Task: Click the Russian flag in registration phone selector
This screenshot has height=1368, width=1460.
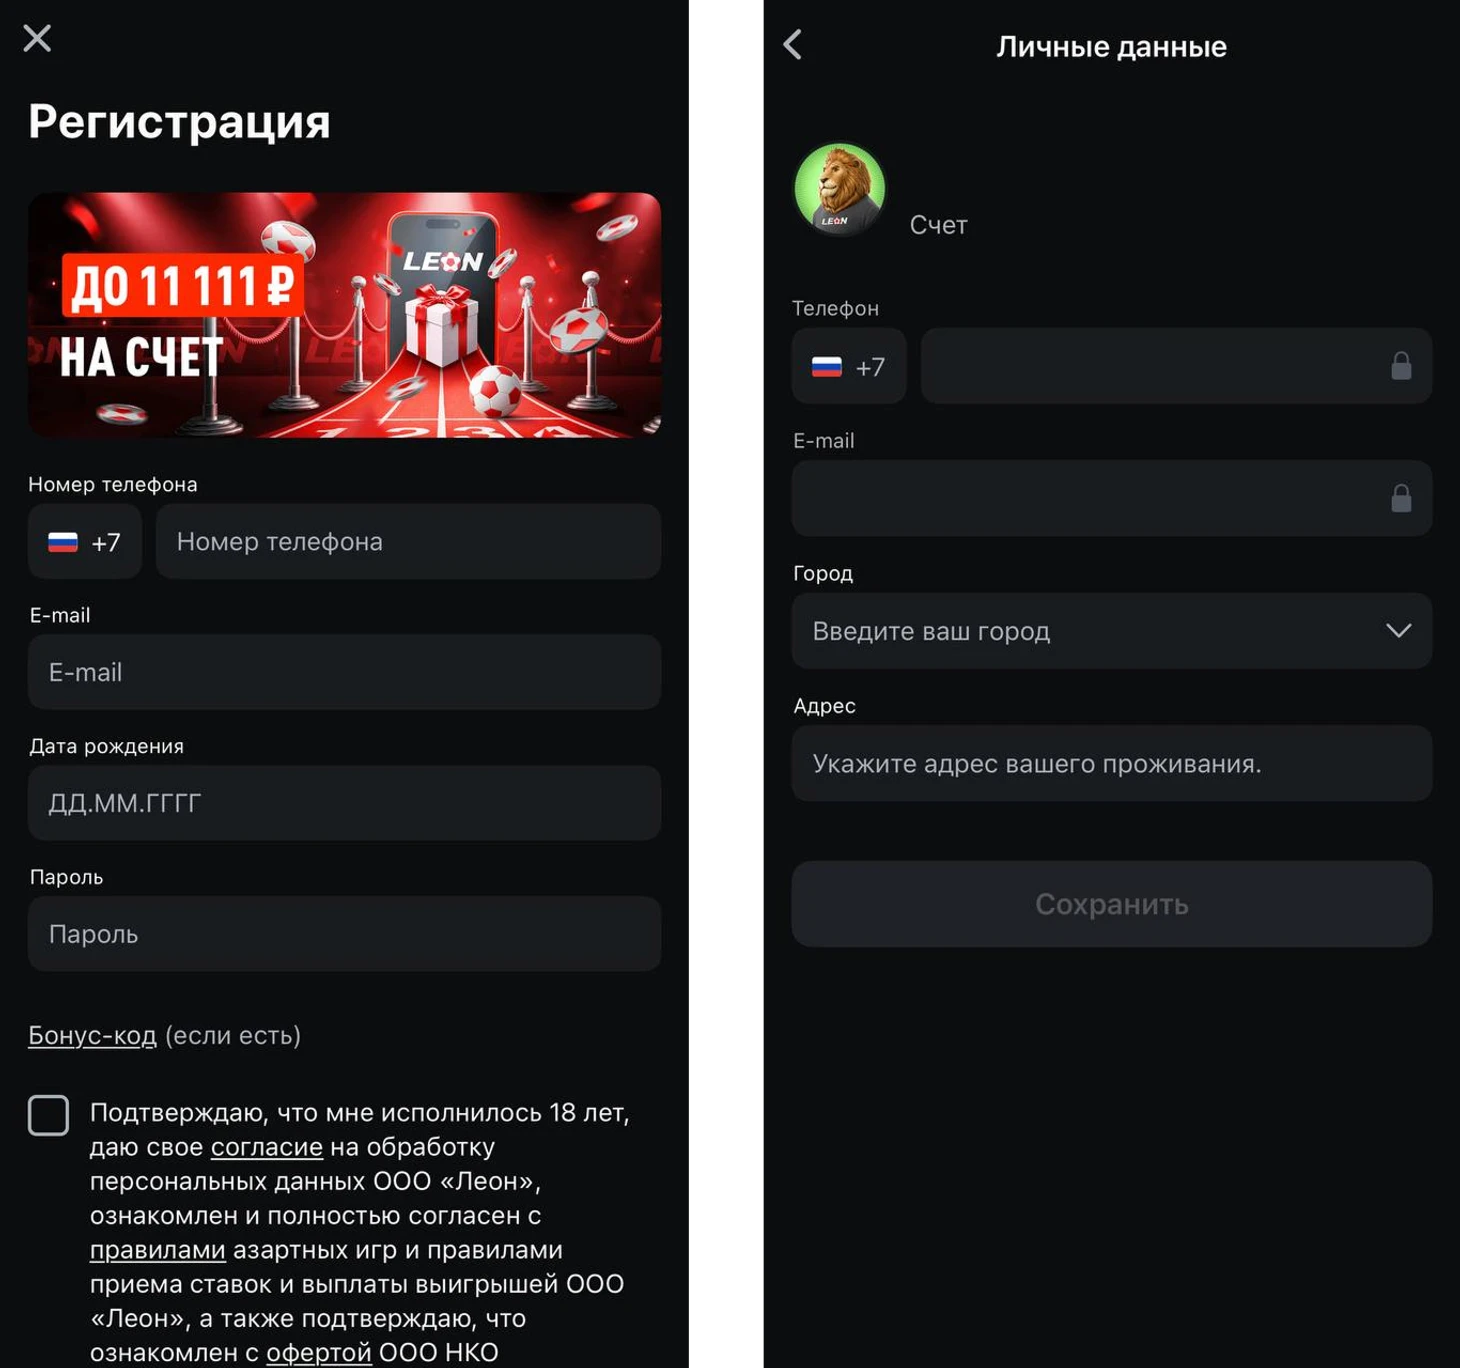Action: [x=63, y=542]
